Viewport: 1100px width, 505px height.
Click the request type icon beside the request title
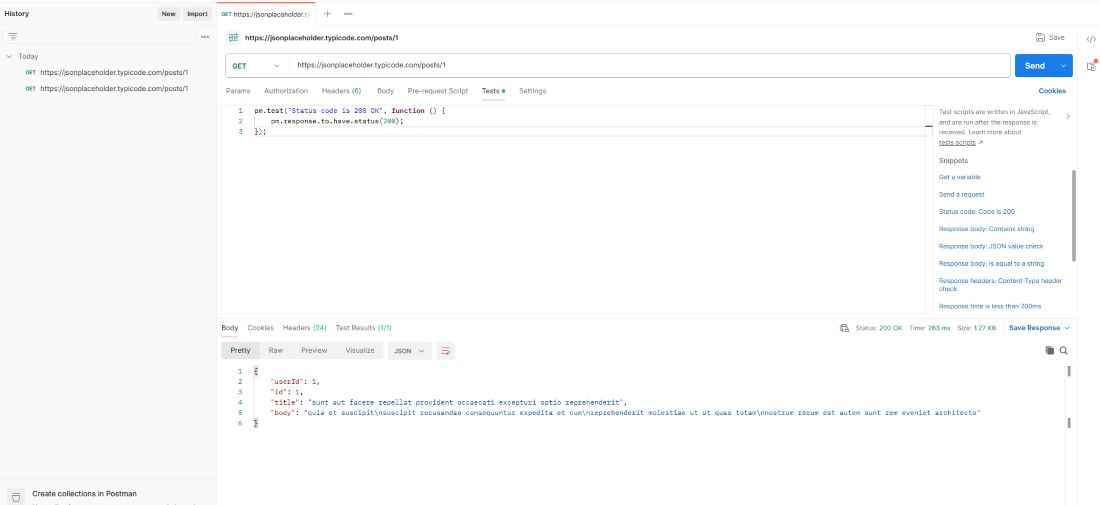pos(234,38)
